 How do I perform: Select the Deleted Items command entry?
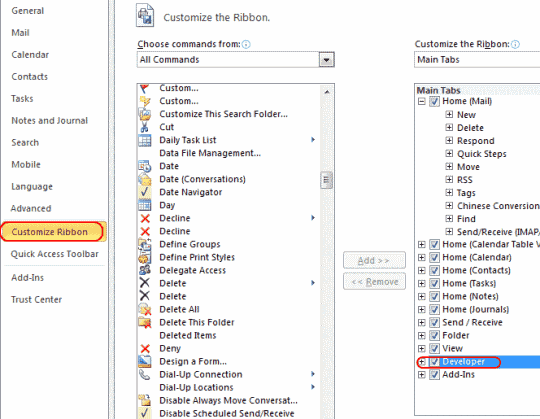coord(188,335)
